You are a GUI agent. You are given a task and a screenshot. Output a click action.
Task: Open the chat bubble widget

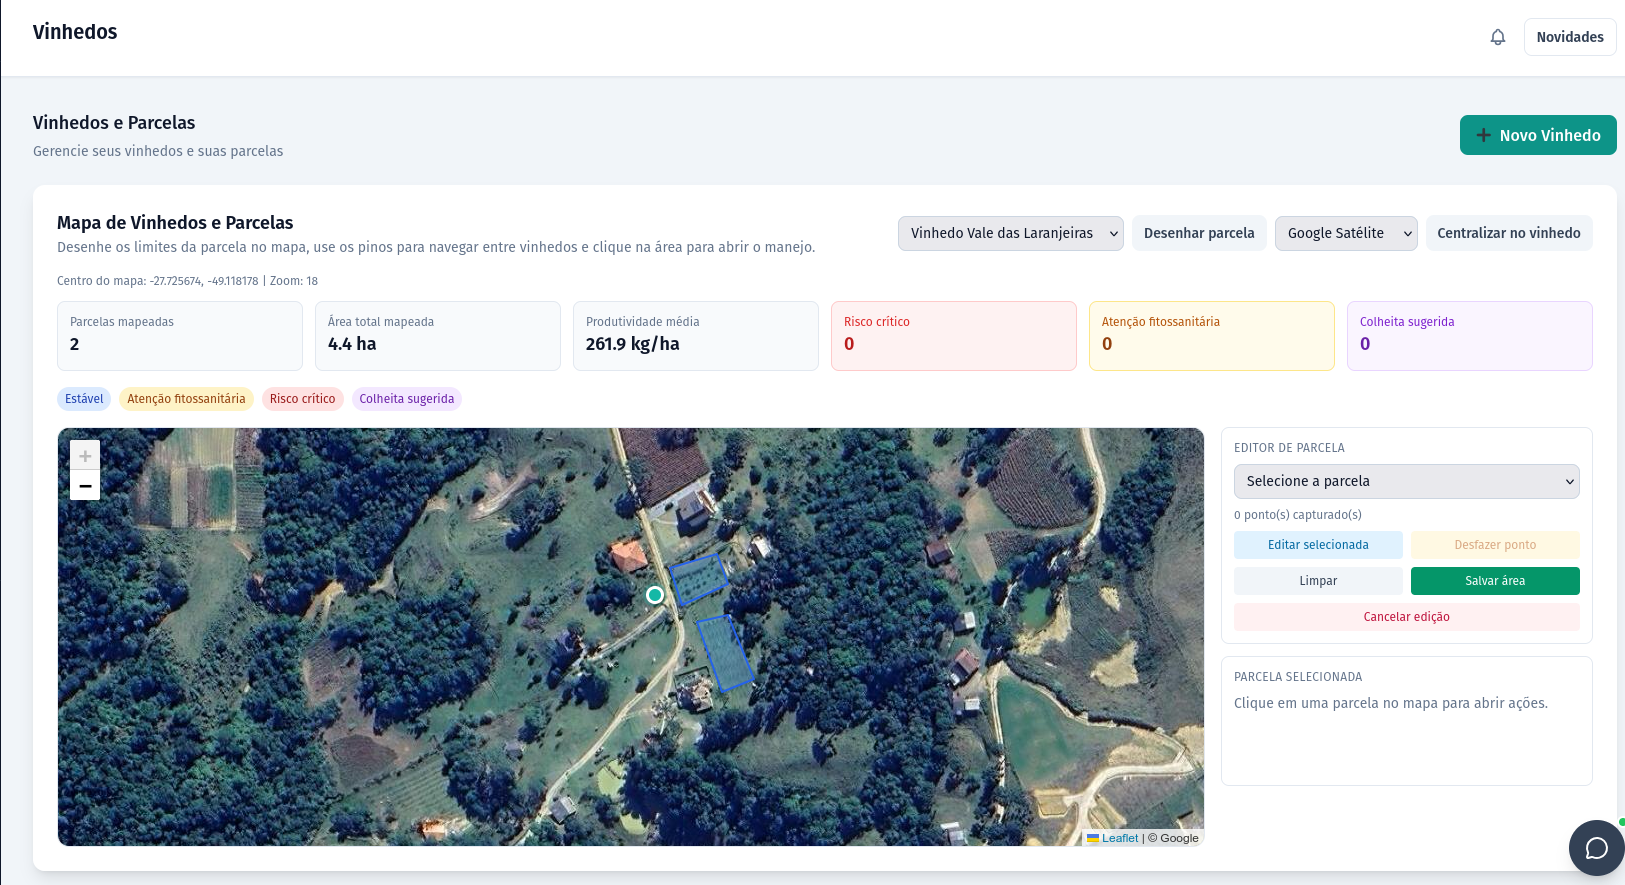1596,848
